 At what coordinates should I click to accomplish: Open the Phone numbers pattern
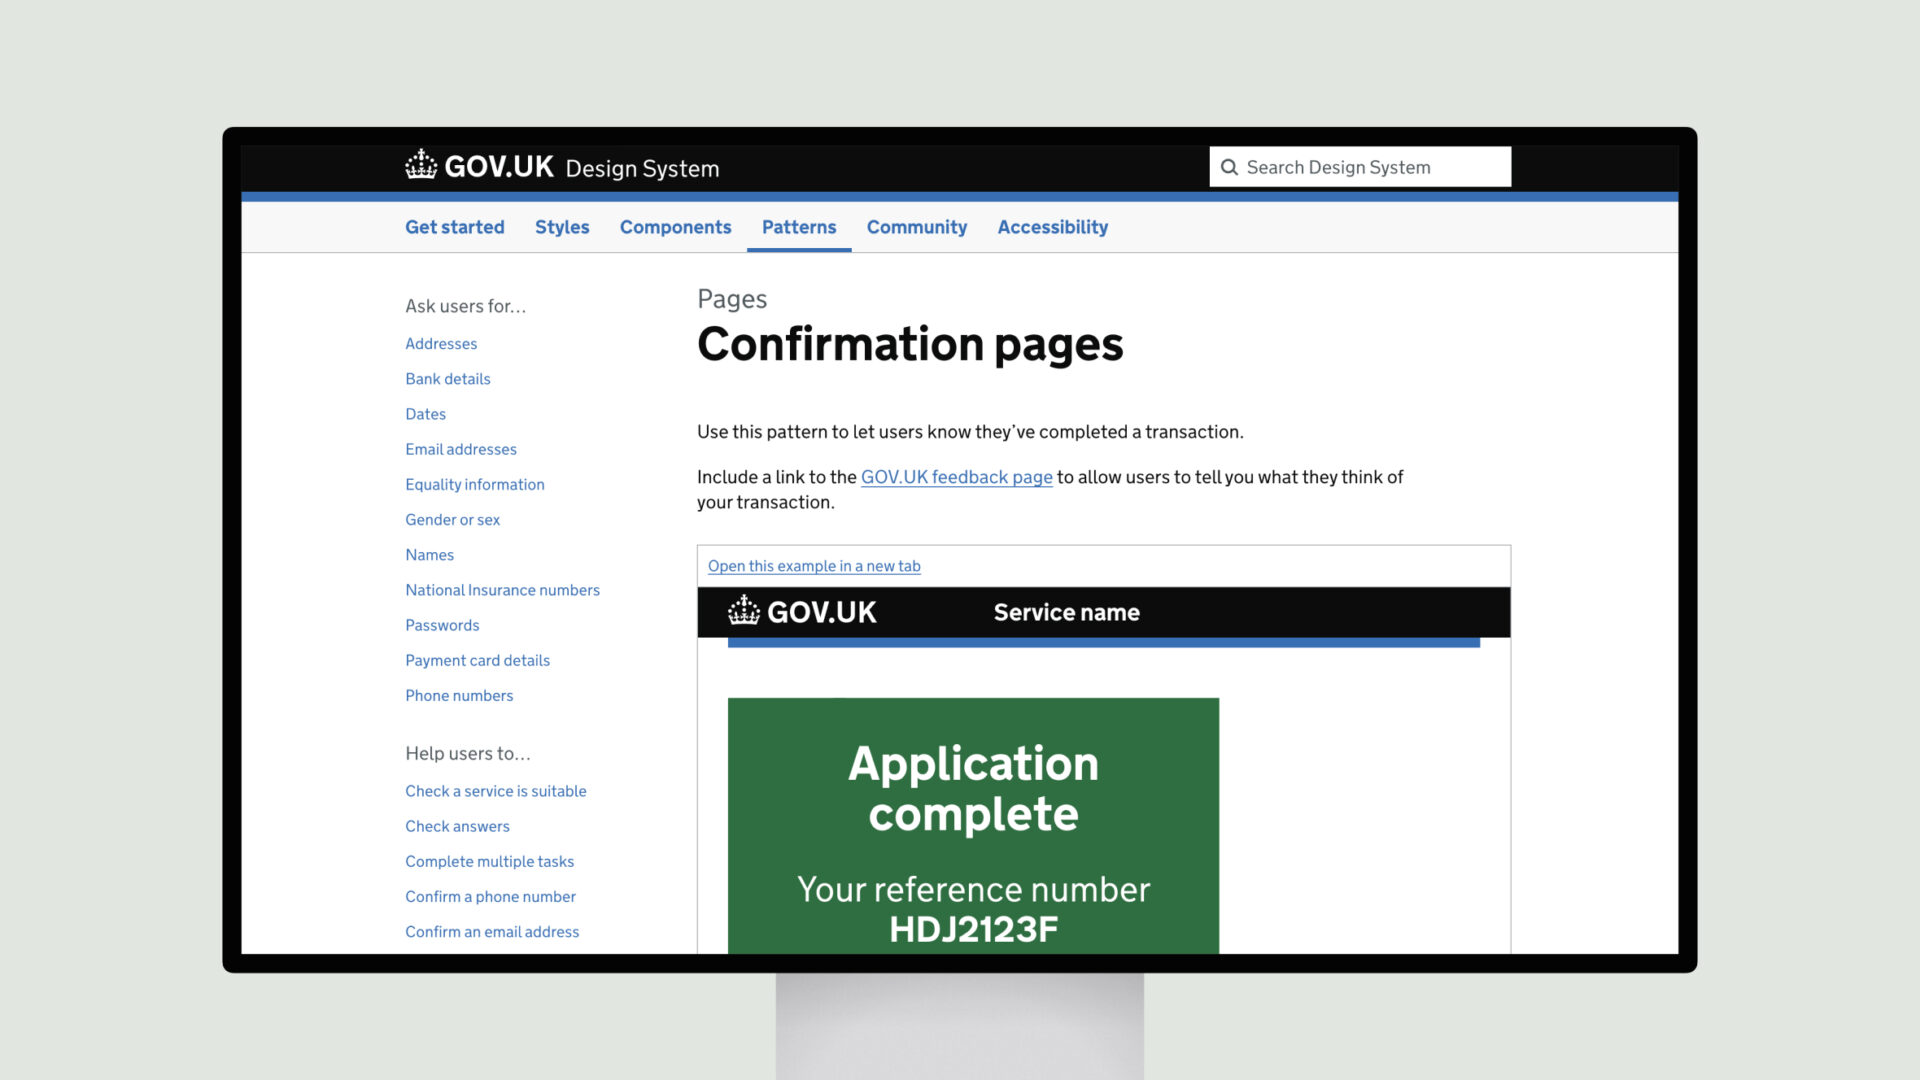coord(459,695)
